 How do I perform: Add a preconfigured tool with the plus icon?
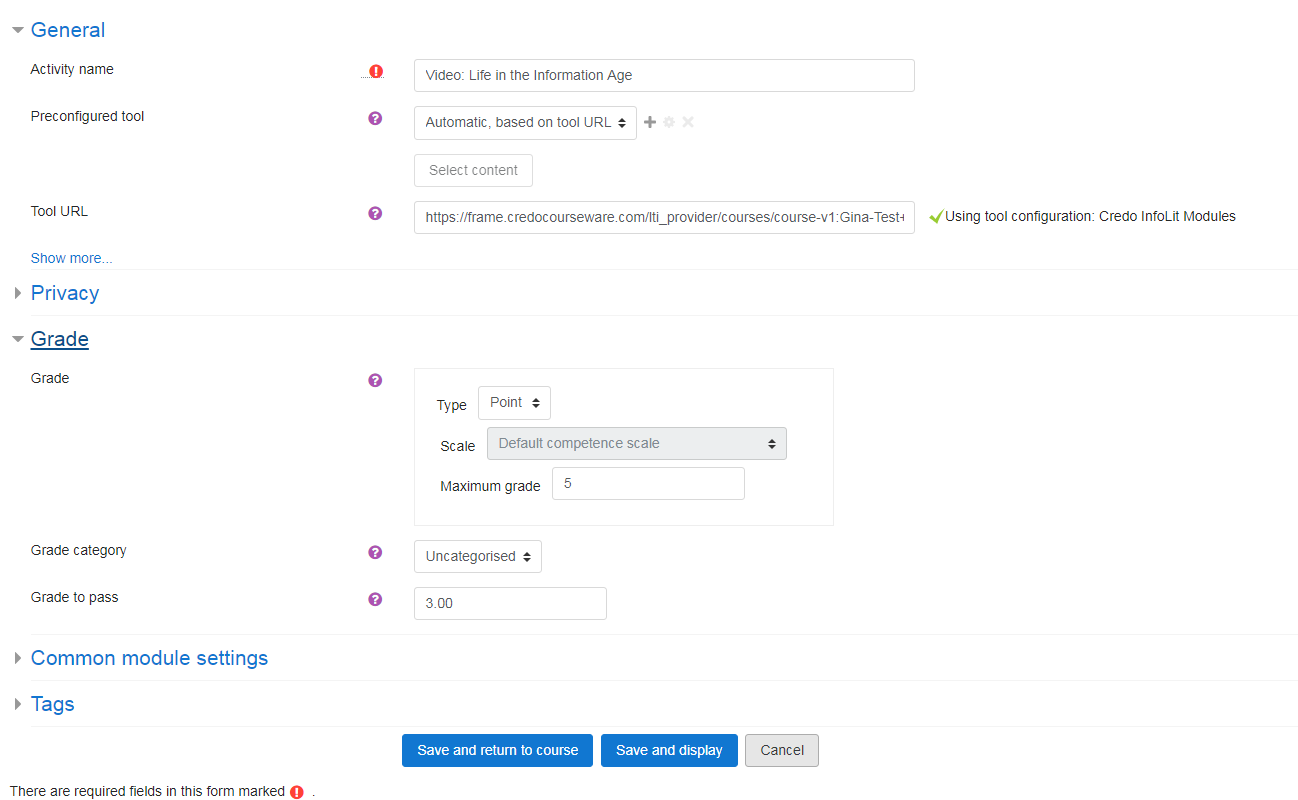650,122
